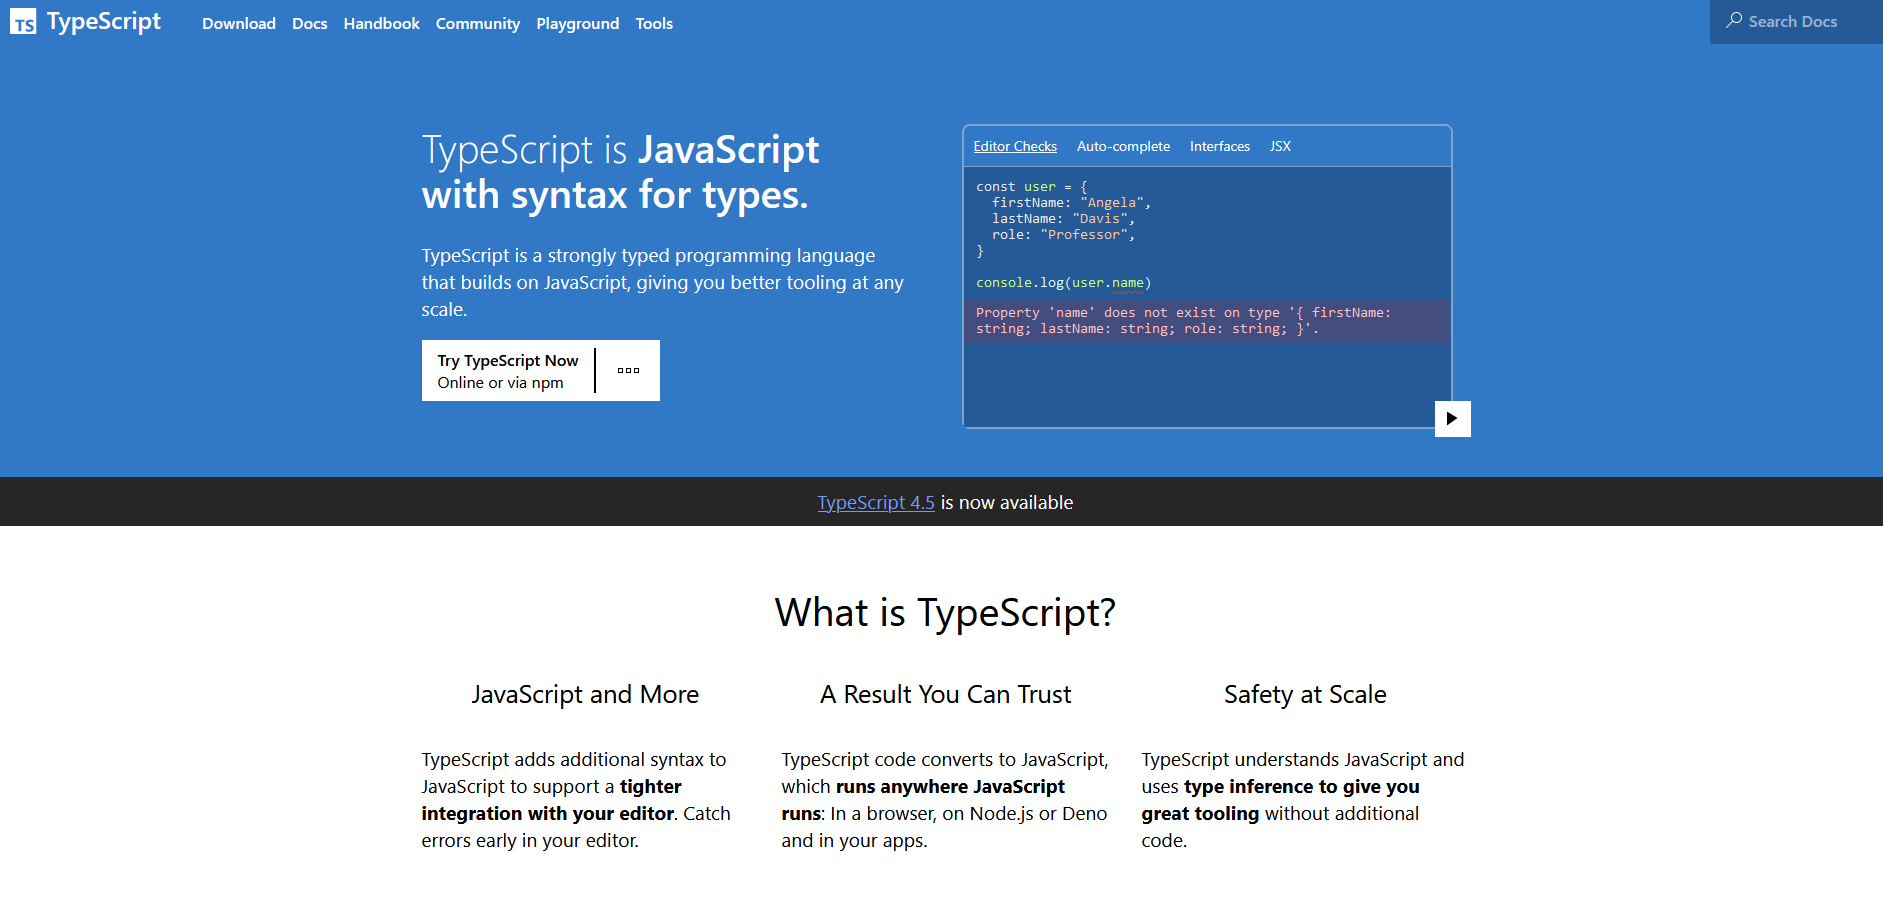Viewport: 1883px width, 908px height.
Task: Open the TypeScript 4.5 announcement link
Action: pos(876,503)
